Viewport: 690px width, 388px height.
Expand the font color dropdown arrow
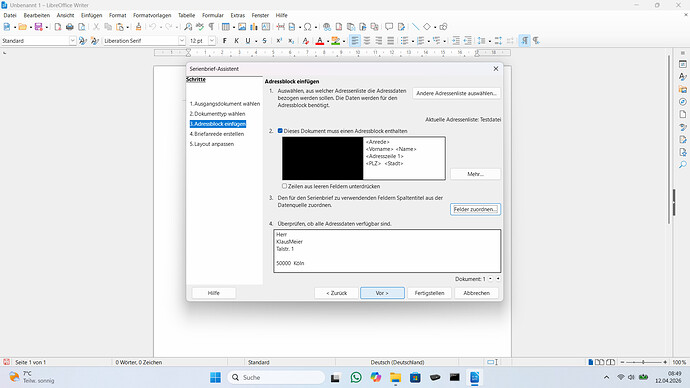pyautogui.click(x=328, y=41)
